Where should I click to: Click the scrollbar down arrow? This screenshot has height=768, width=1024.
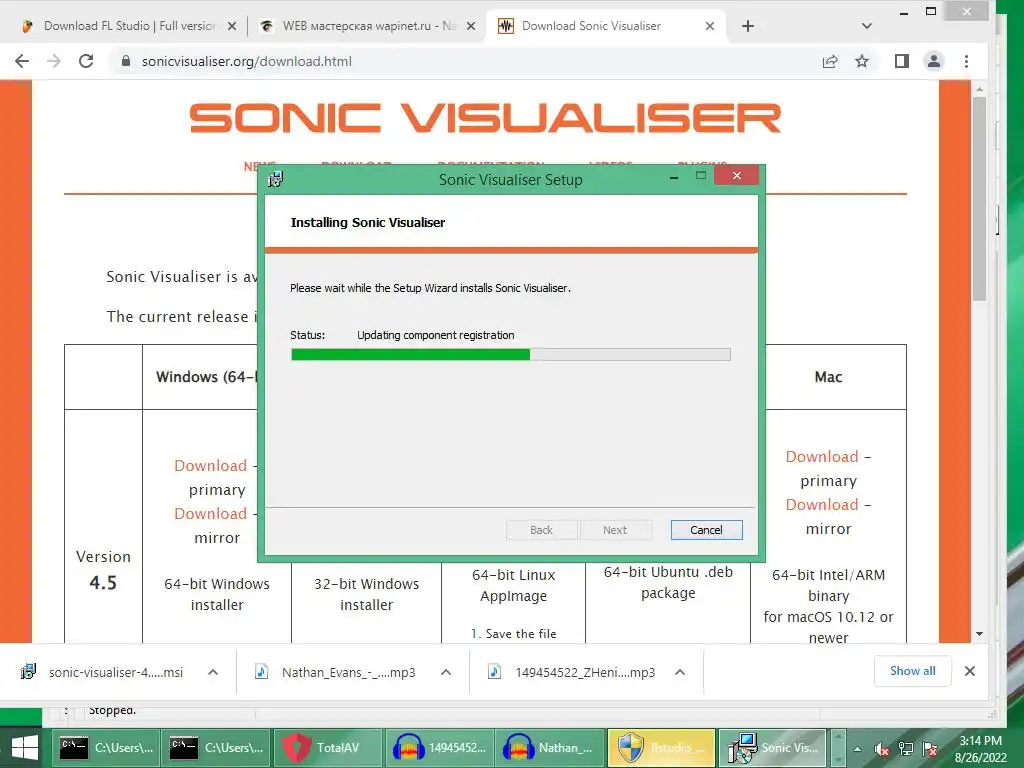(979, 633)
